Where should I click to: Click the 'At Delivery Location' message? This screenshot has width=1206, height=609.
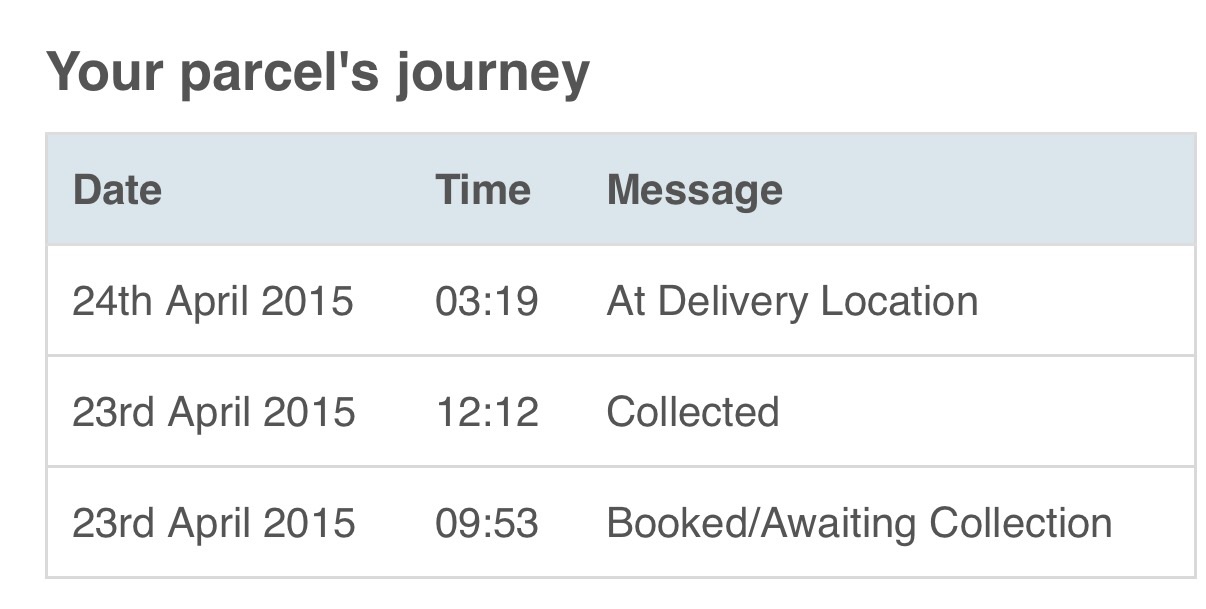coord(792,301)
